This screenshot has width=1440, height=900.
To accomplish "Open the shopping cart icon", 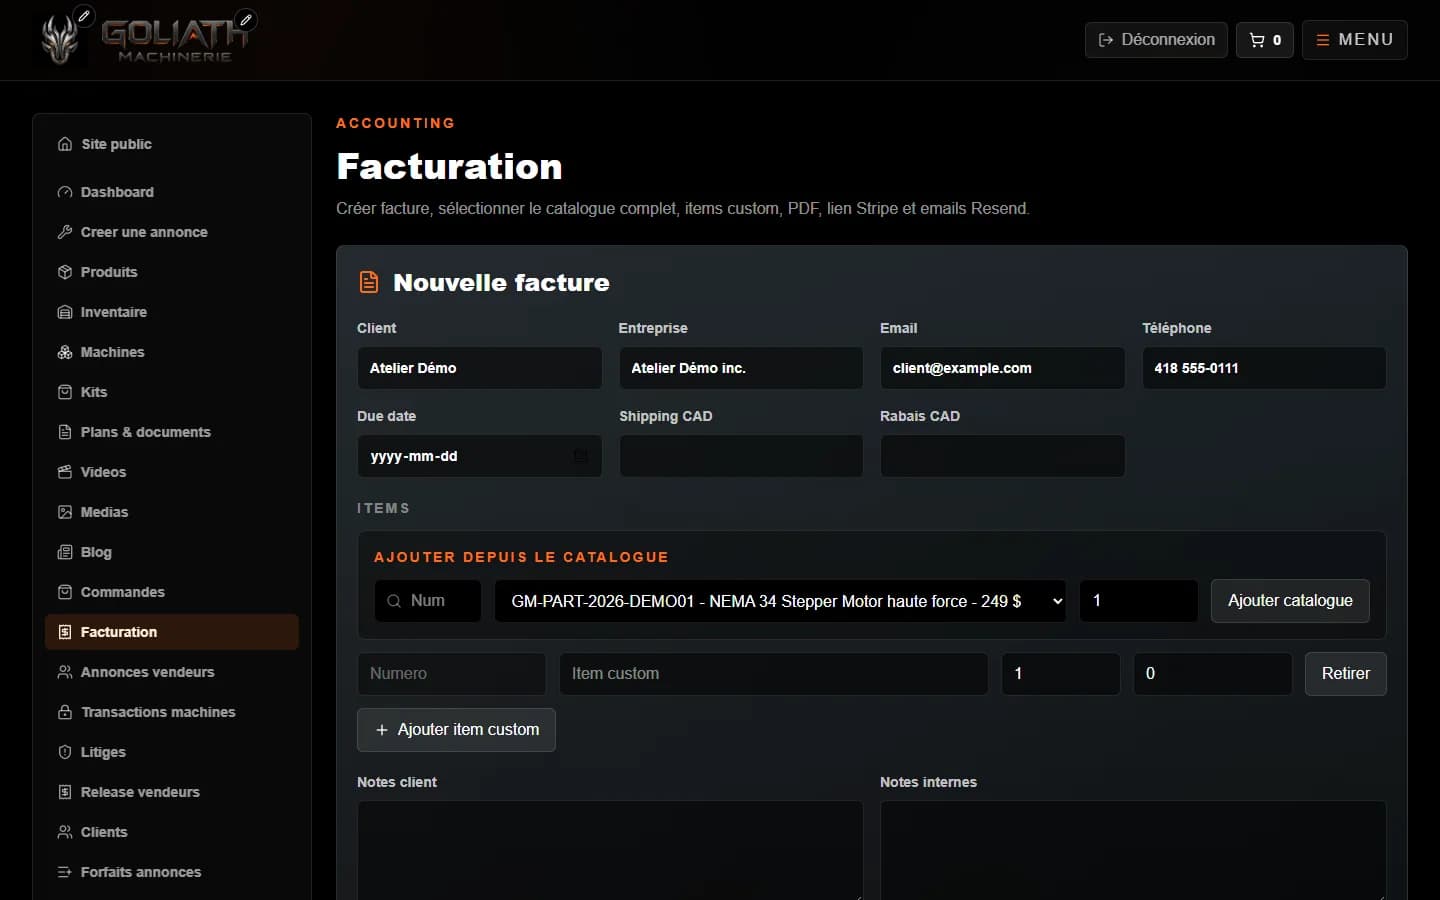I will click(1265, 40).
